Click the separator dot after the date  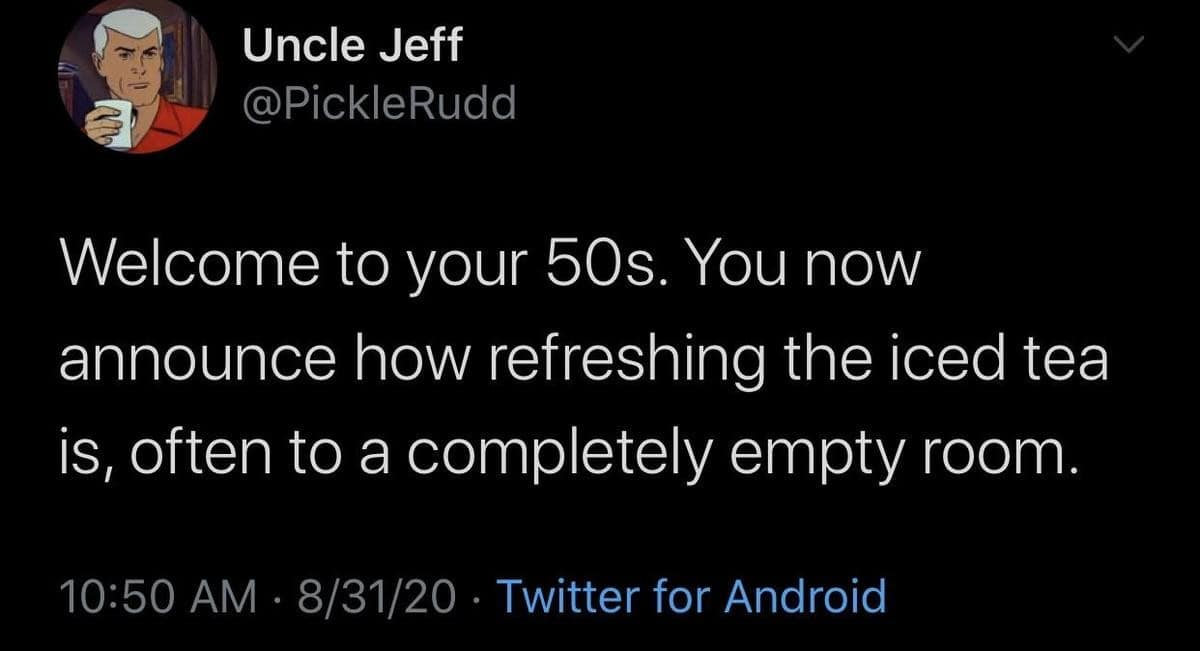[475, 595]
